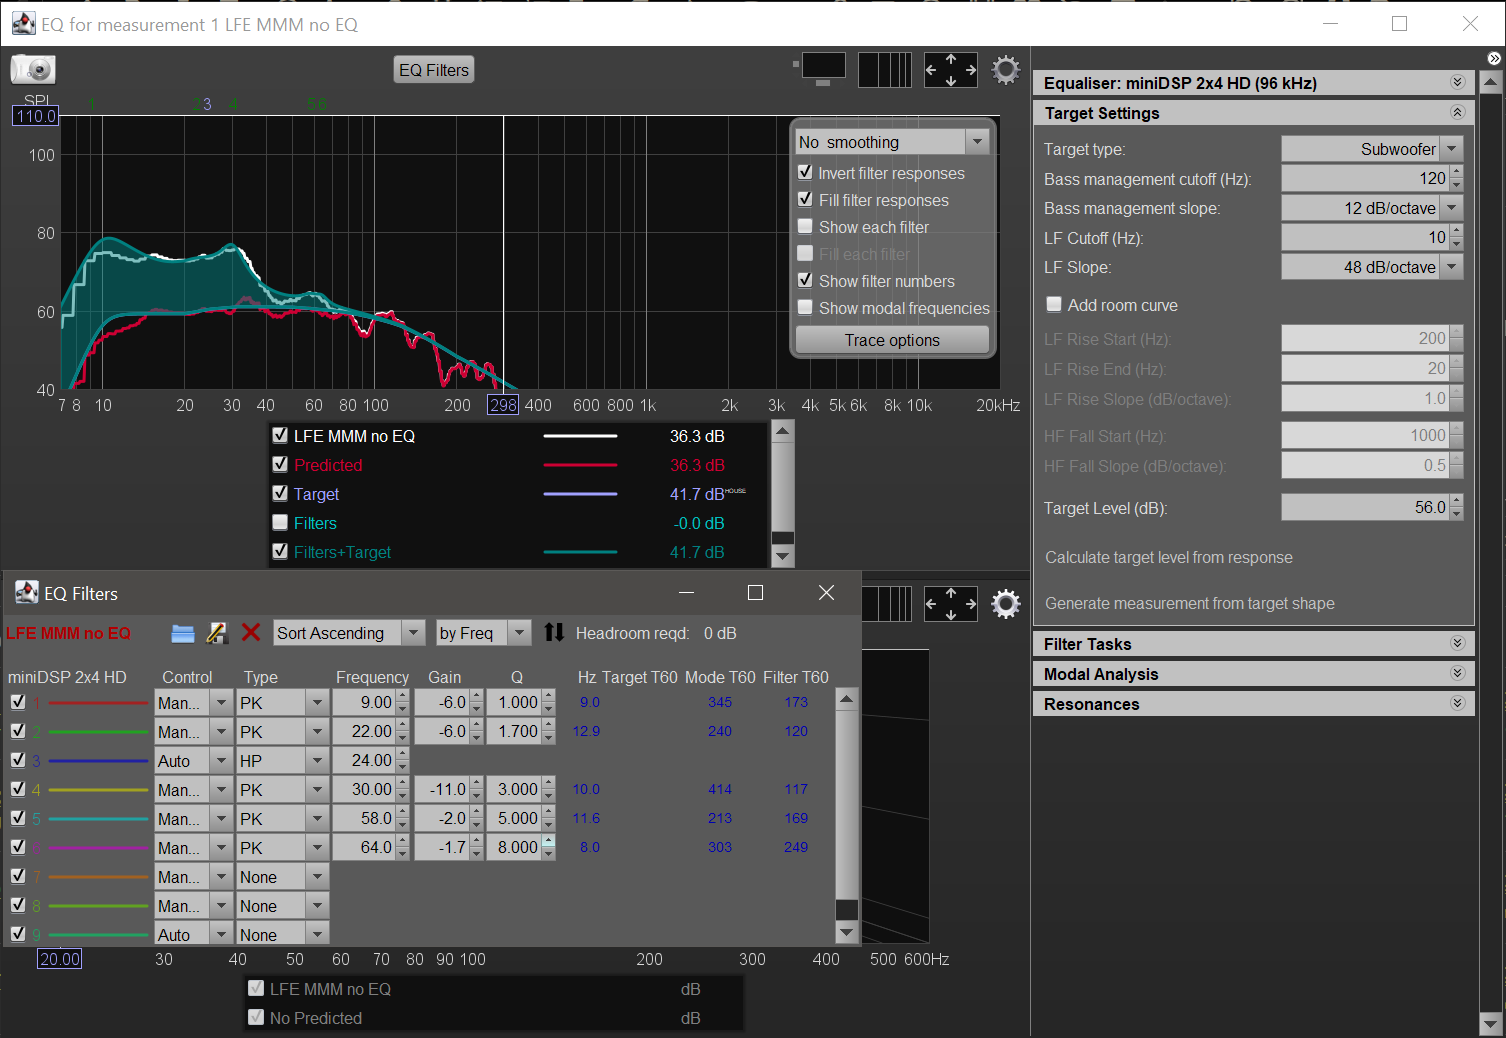Uncheck Invert filter responses
1506x1038 pixels.
click(805, 172)
